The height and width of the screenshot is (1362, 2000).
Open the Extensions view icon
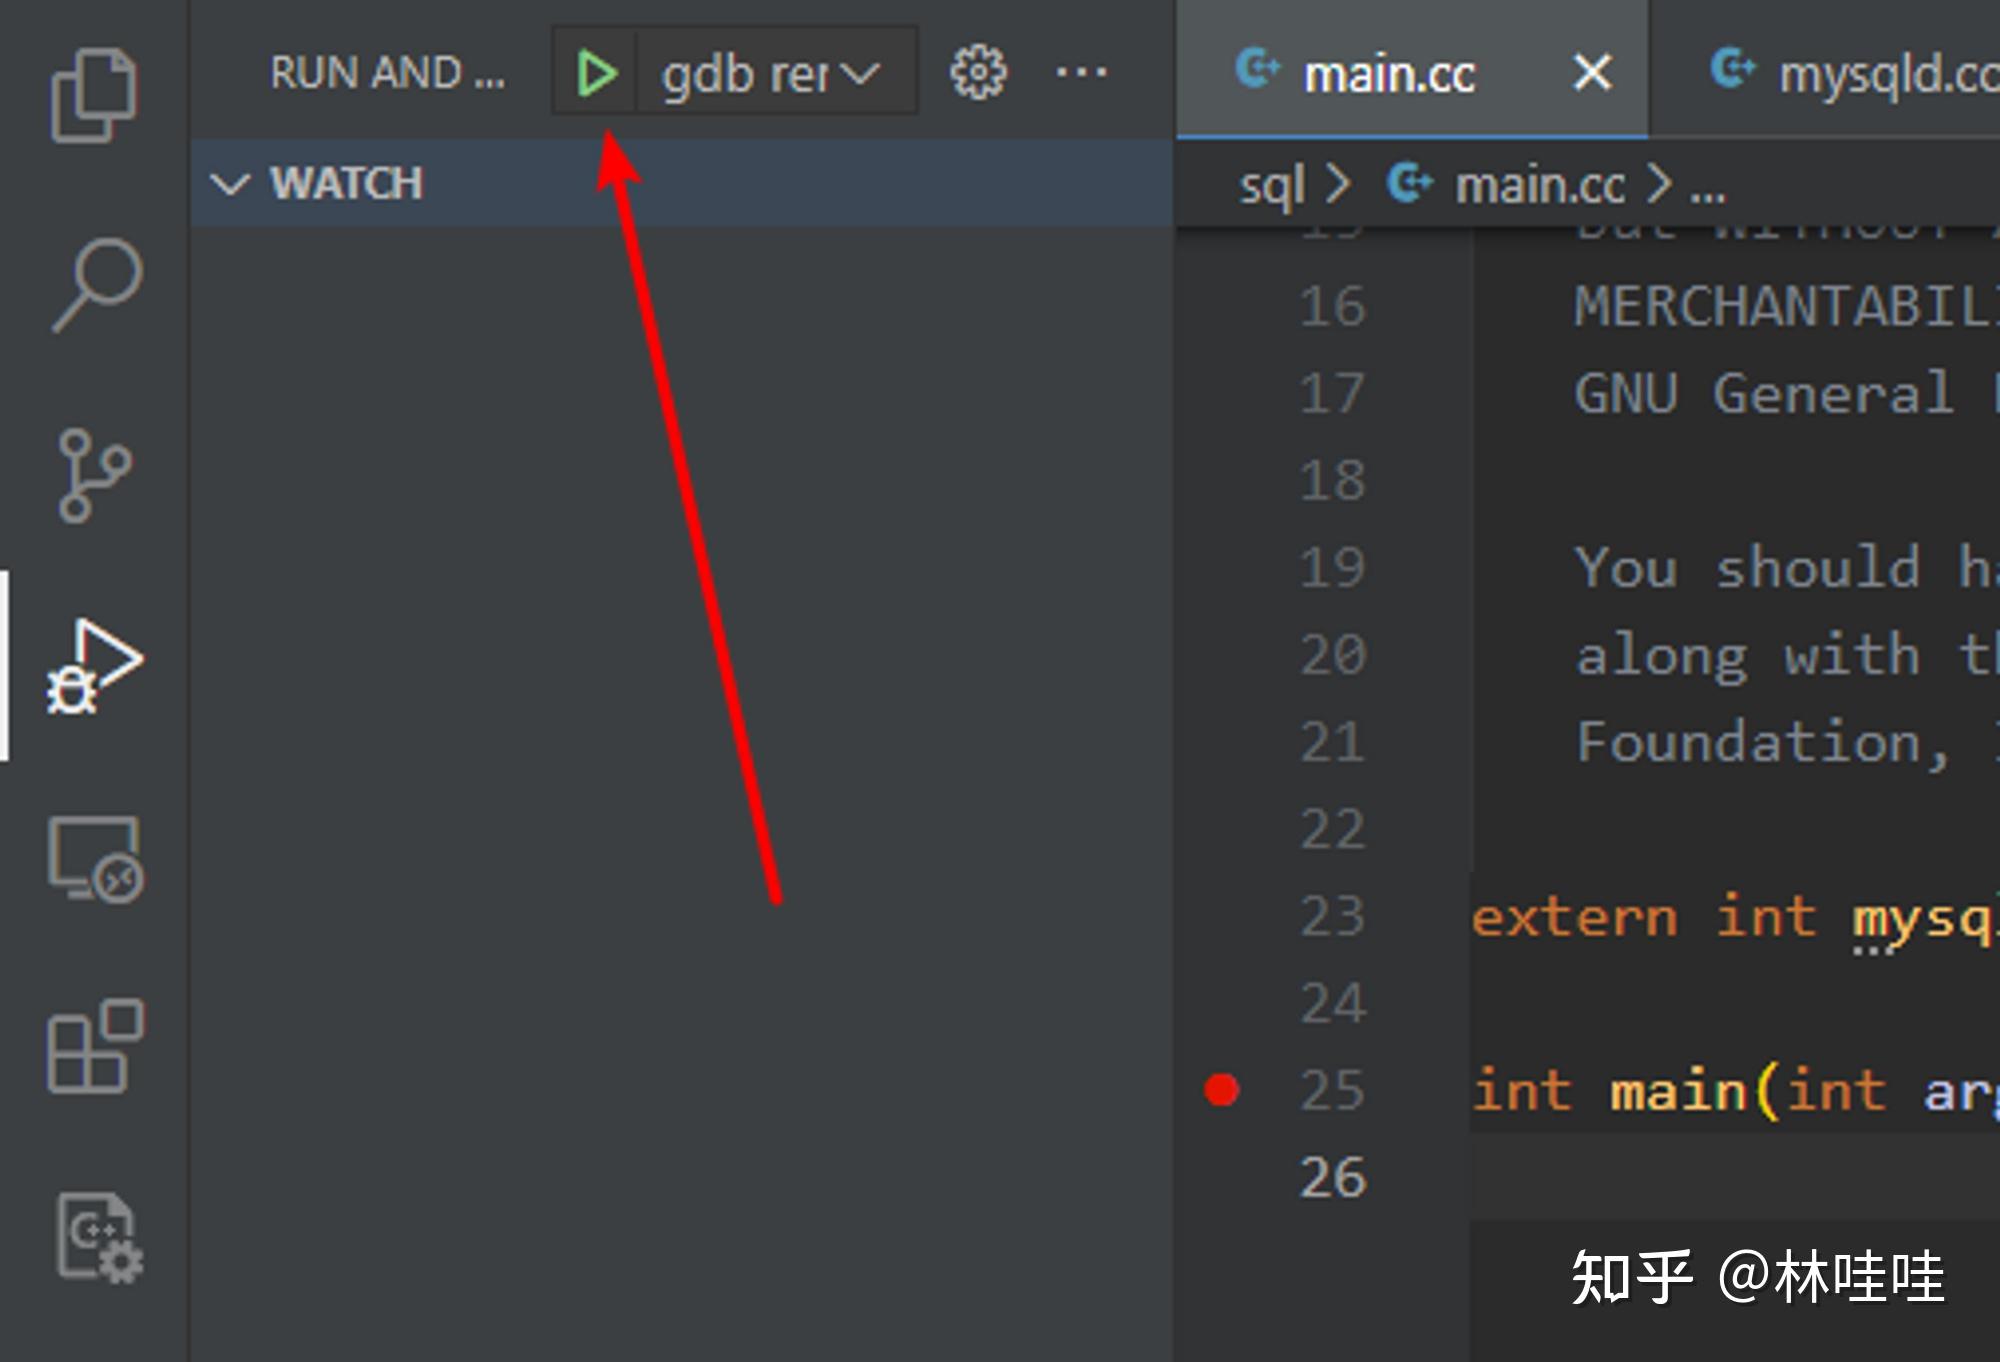tap(95, 1045)
